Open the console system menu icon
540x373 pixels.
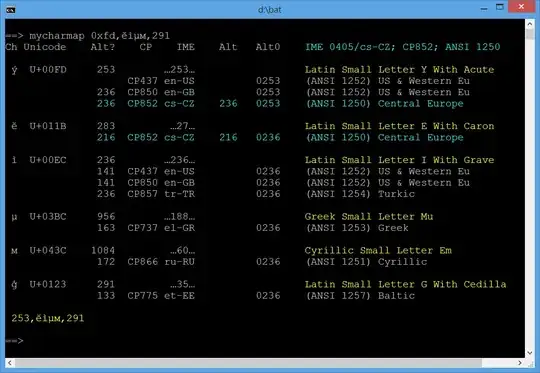10,10
